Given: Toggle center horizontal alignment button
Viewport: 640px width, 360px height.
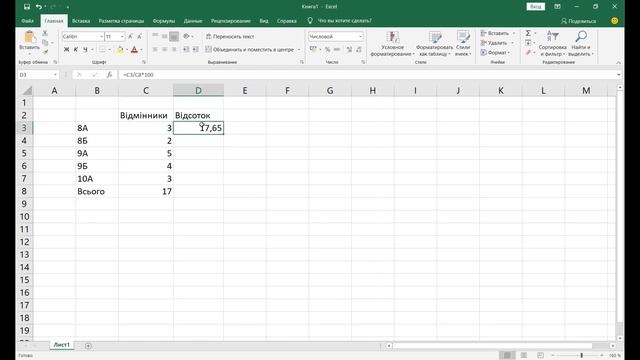Looking at the screenshot, I should click(x=164, y=49).
